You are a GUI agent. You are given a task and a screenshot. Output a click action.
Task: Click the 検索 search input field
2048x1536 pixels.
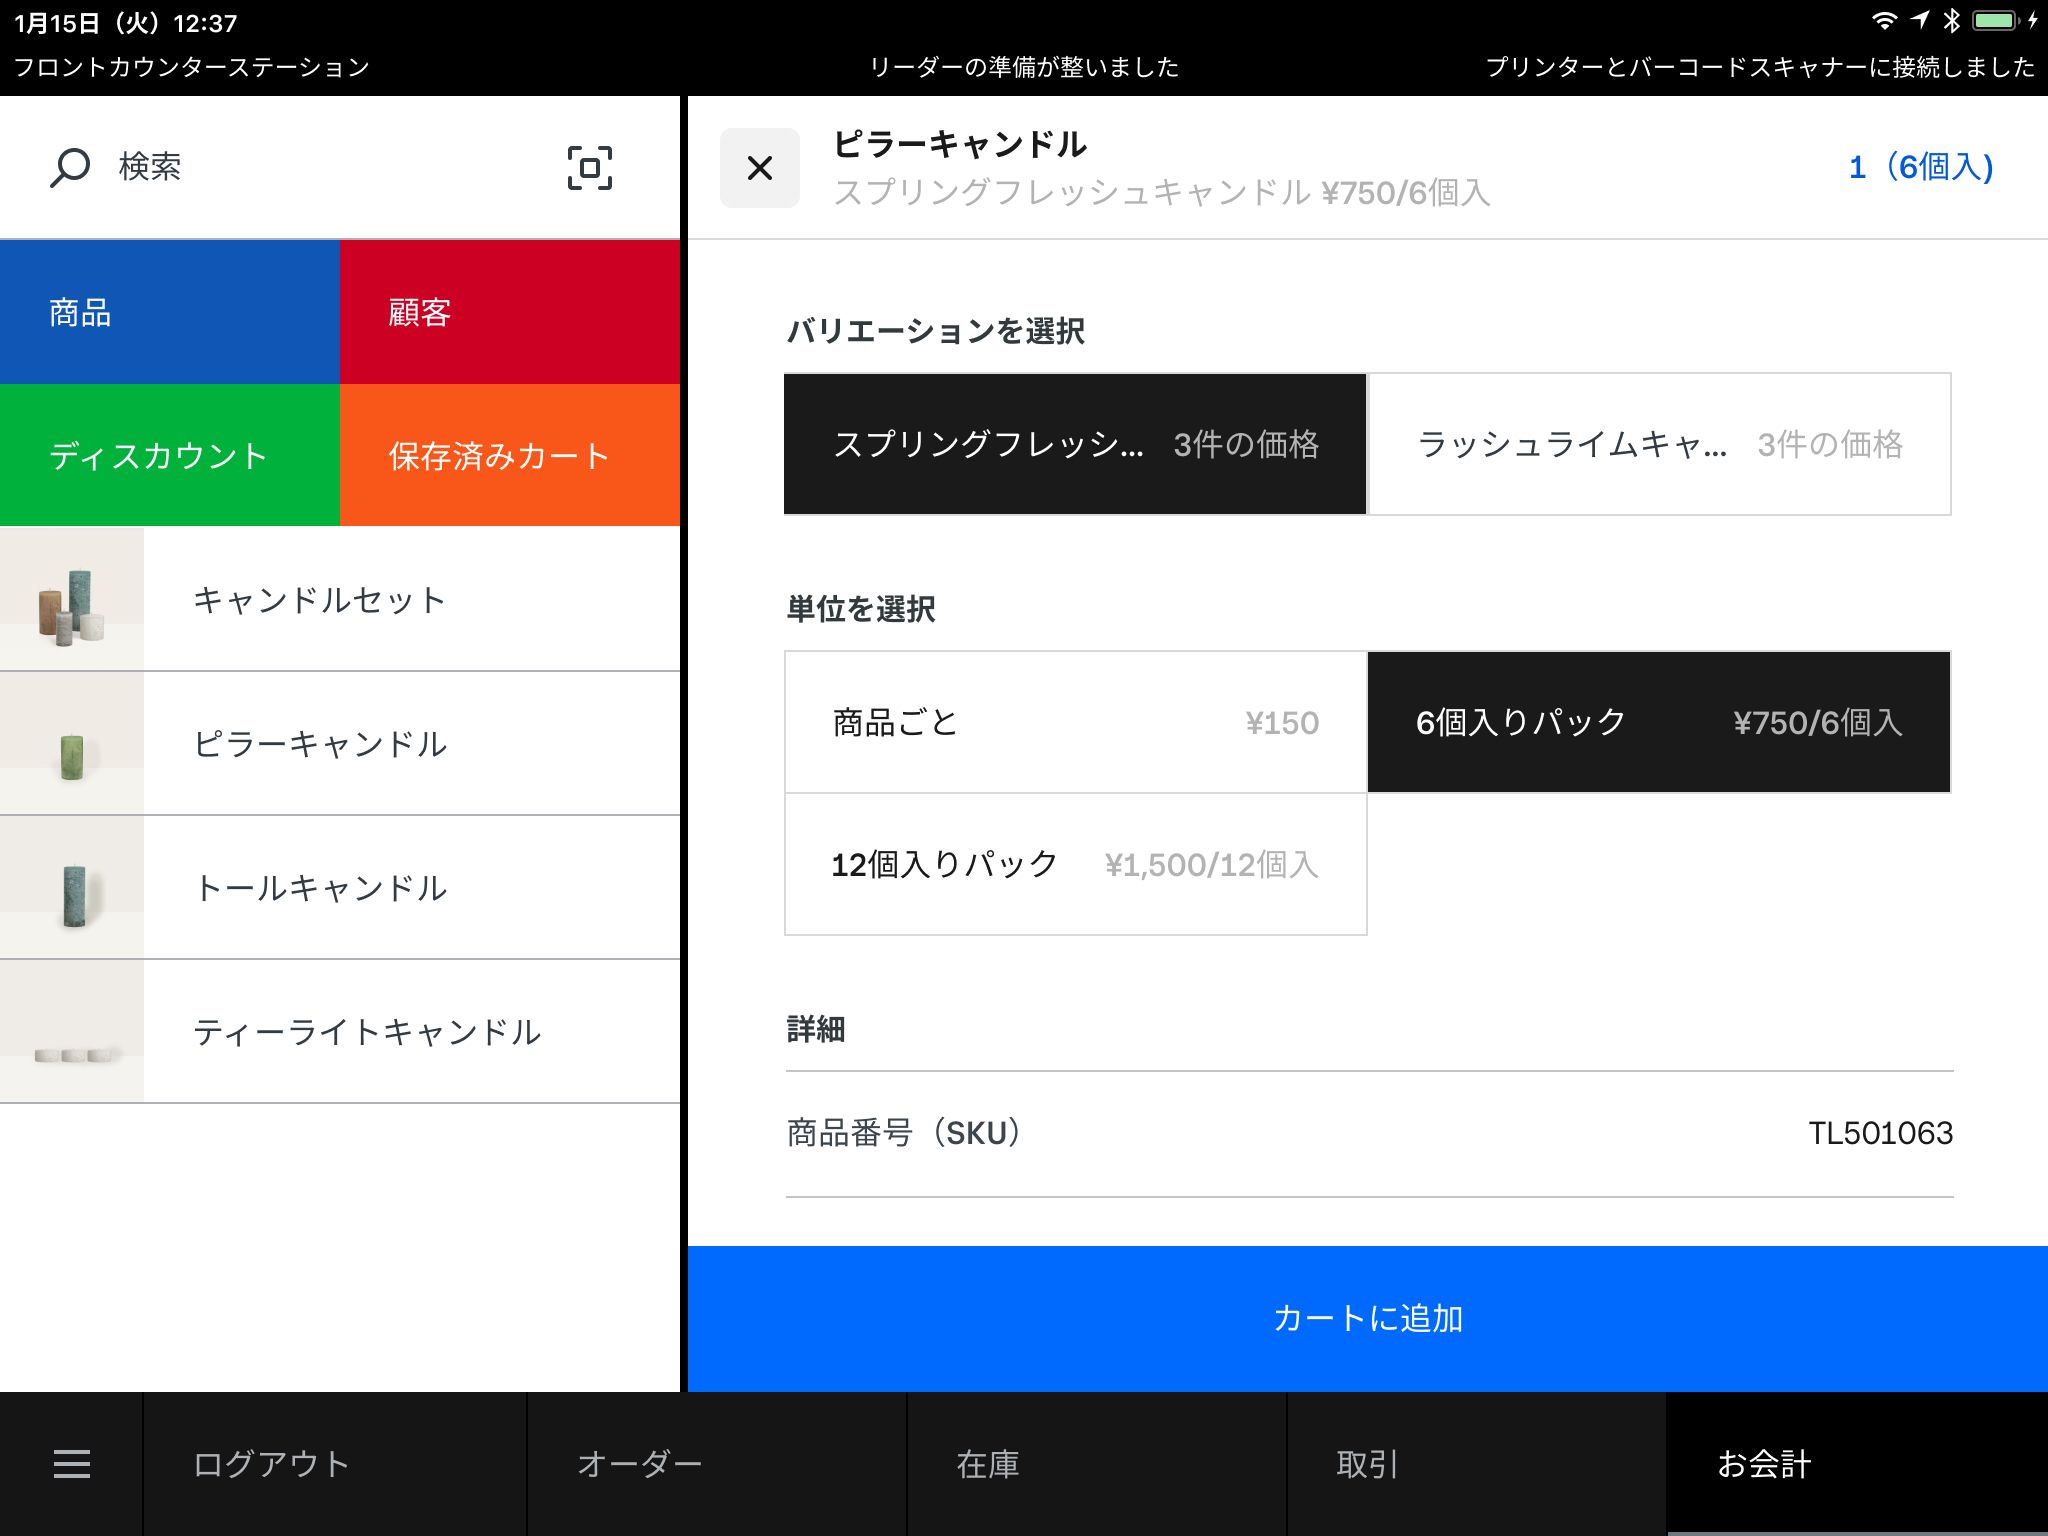(x=300, y=168)
